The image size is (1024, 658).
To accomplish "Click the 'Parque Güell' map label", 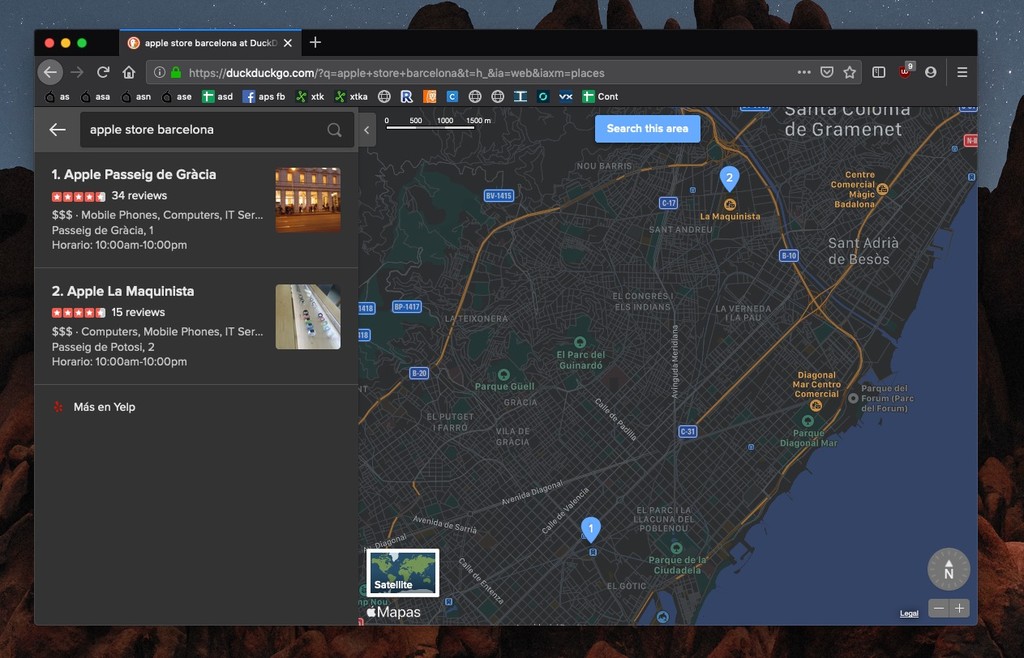I will click(504, 386).
